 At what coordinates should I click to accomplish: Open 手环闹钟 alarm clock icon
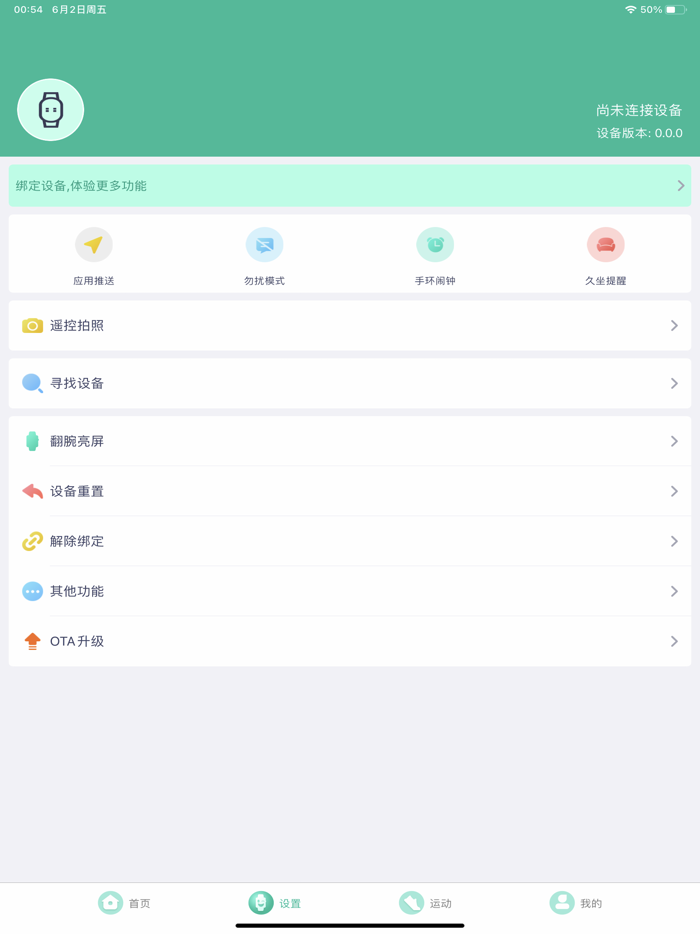click(435, 245)
